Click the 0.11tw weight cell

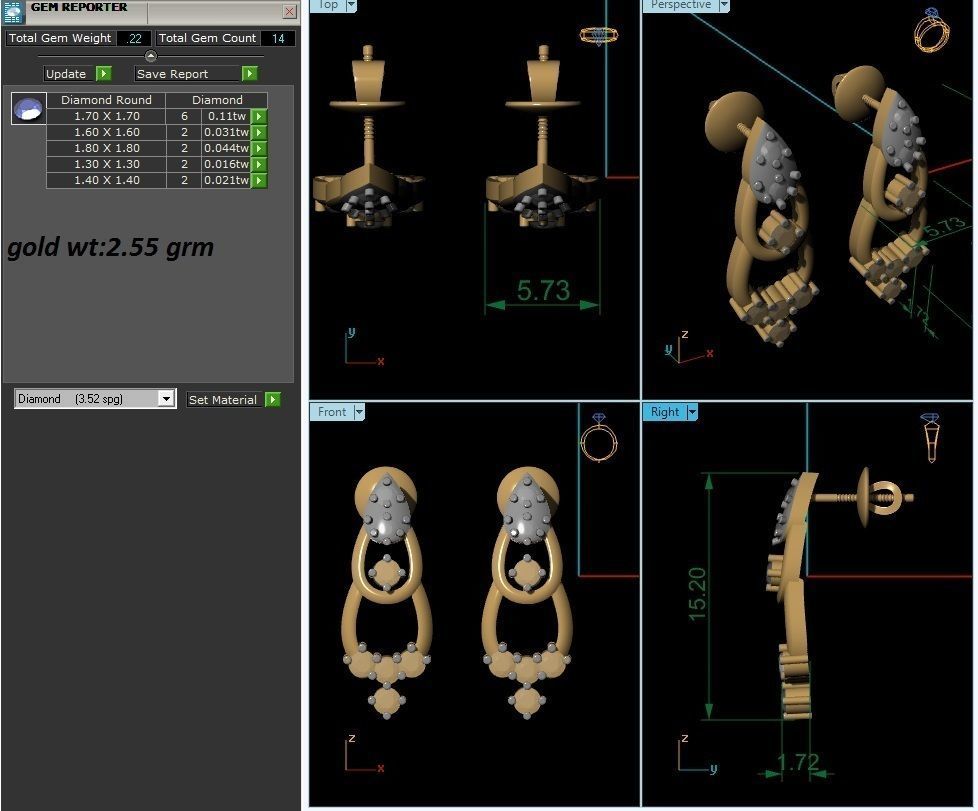226,116
